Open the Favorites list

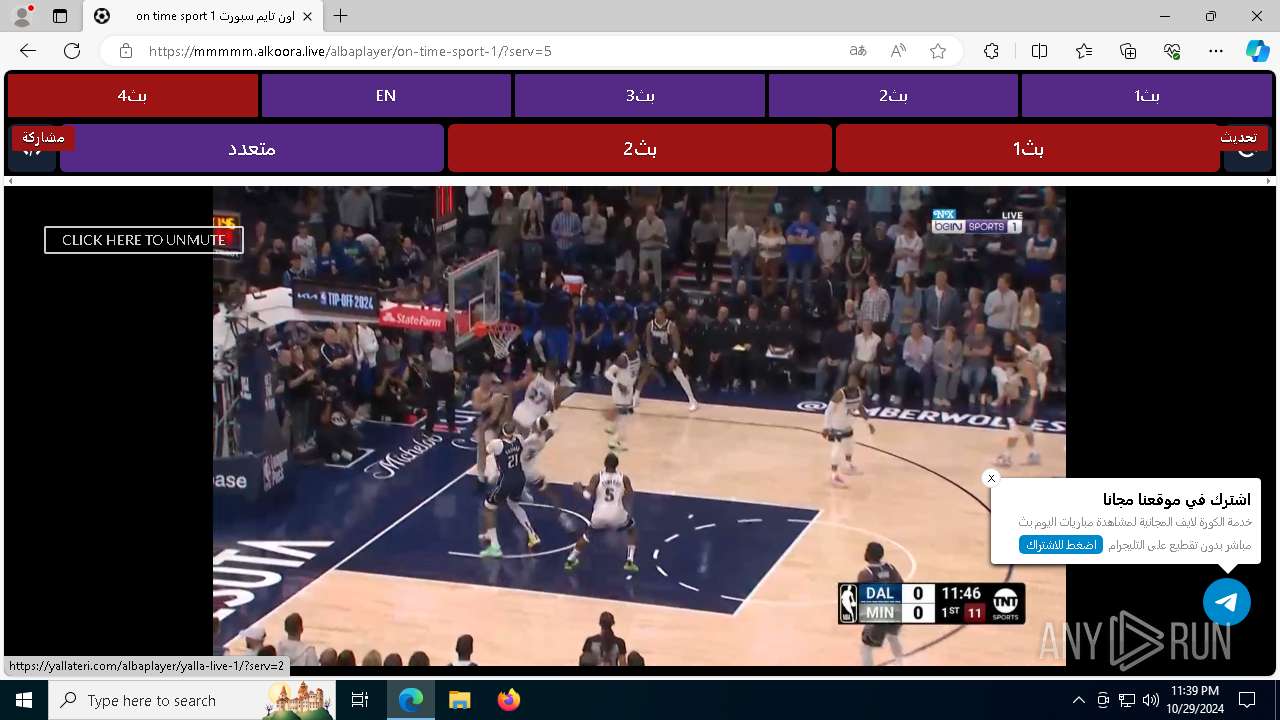point(1084,51)
